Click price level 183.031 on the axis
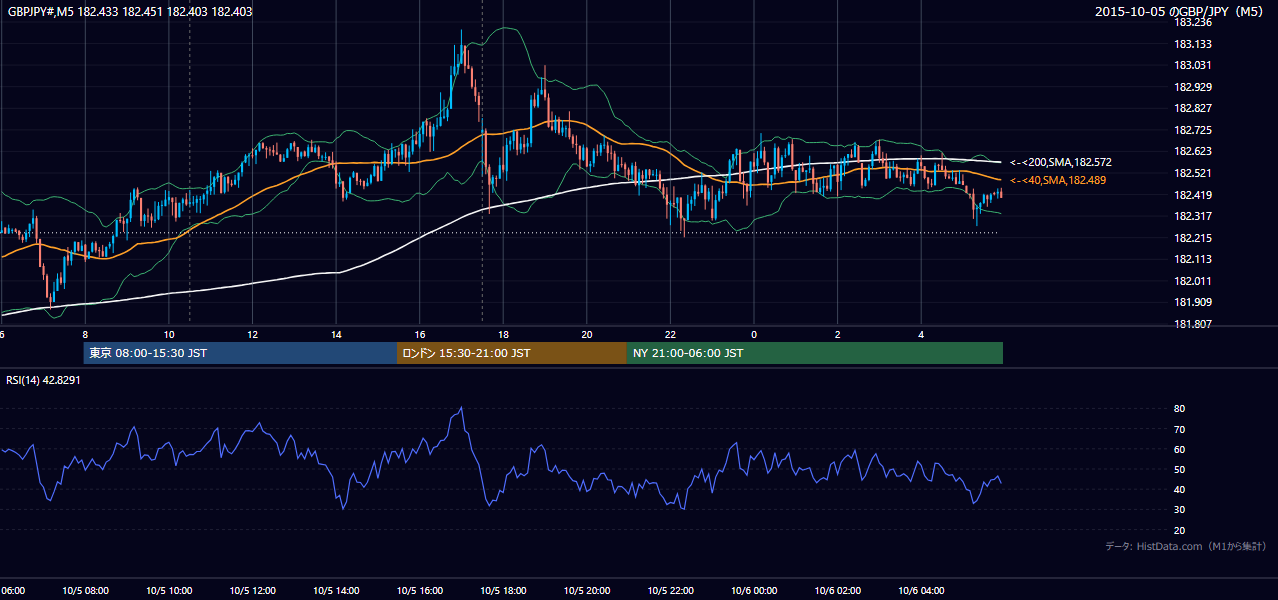Image resolution: width=1278 pixels, height=600 pixels. 1193,65
